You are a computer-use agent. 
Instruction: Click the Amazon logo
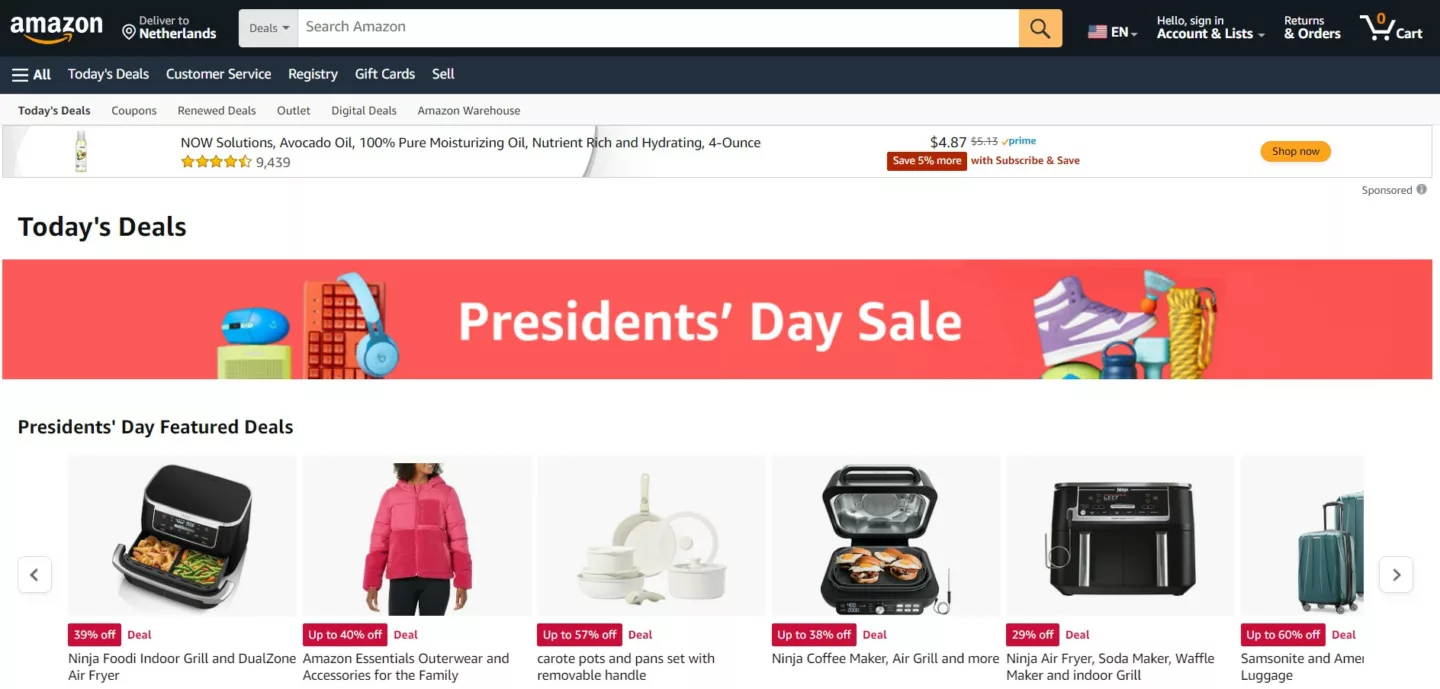click(x=56, y=29)
